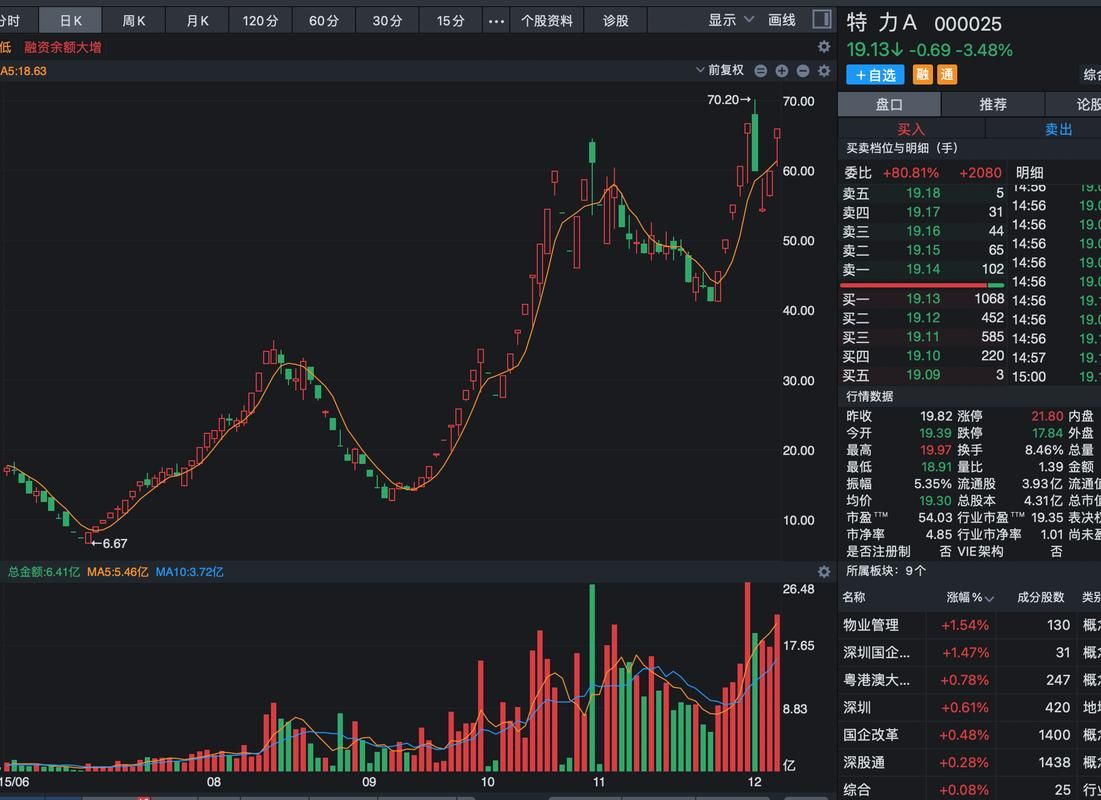The height and width of the screenshot is (800, 1101).
Task: Click the zoom-in plus icon above the chart
Action: click(x=782, y=71)
